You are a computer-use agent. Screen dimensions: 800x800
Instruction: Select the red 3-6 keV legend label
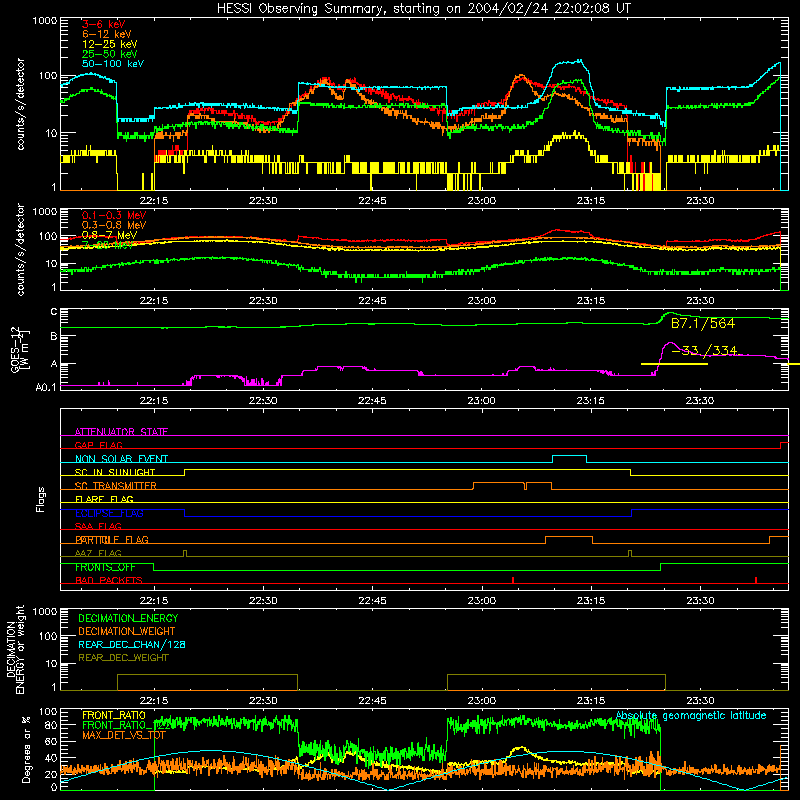click(103, 24)
